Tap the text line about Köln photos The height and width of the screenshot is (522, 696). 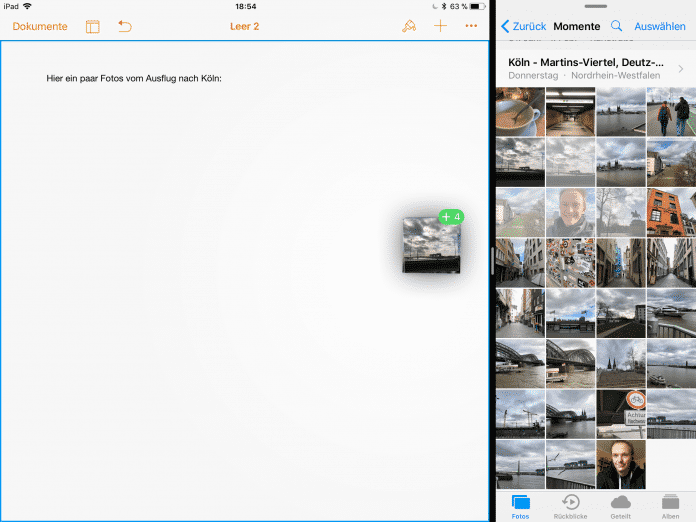(x=133, y=77)
